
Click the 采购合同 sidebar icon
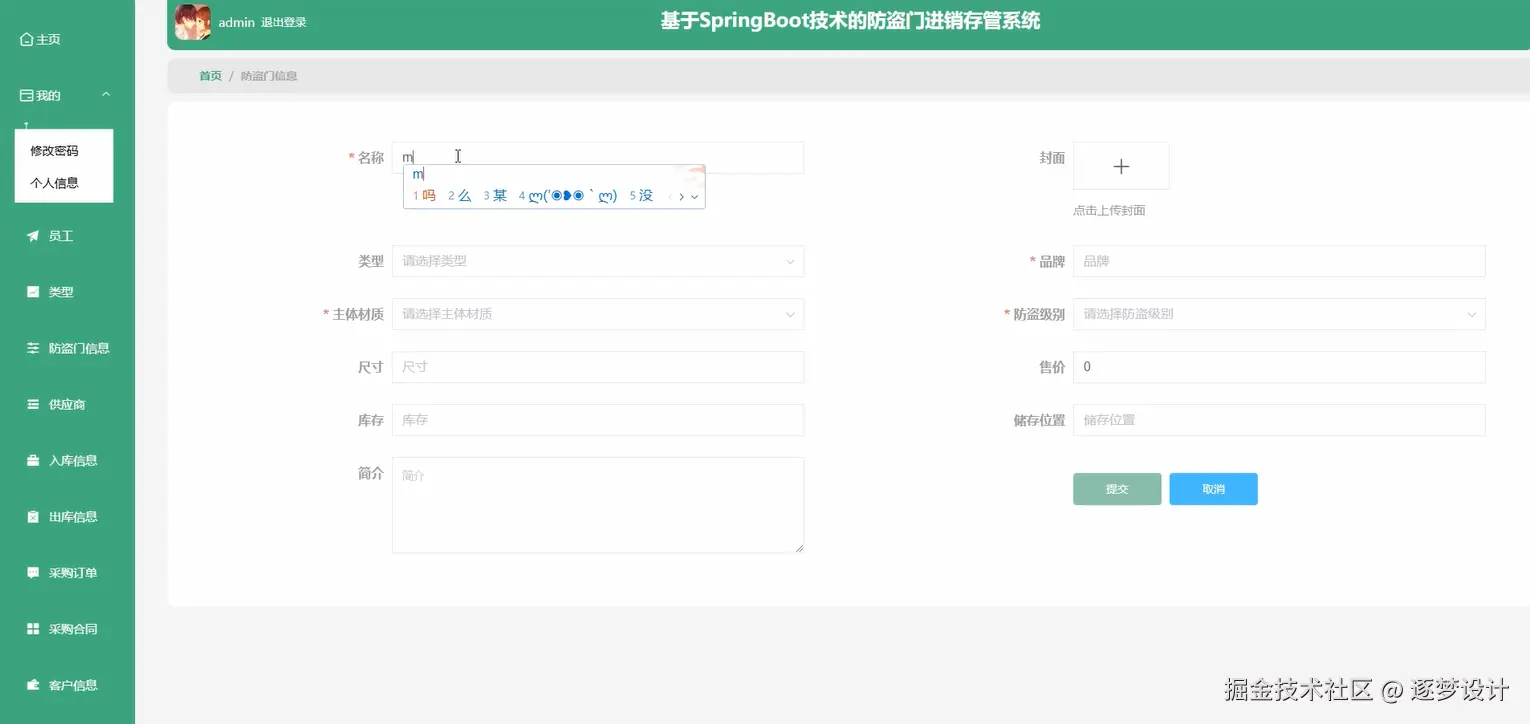[x=31, y=628]
